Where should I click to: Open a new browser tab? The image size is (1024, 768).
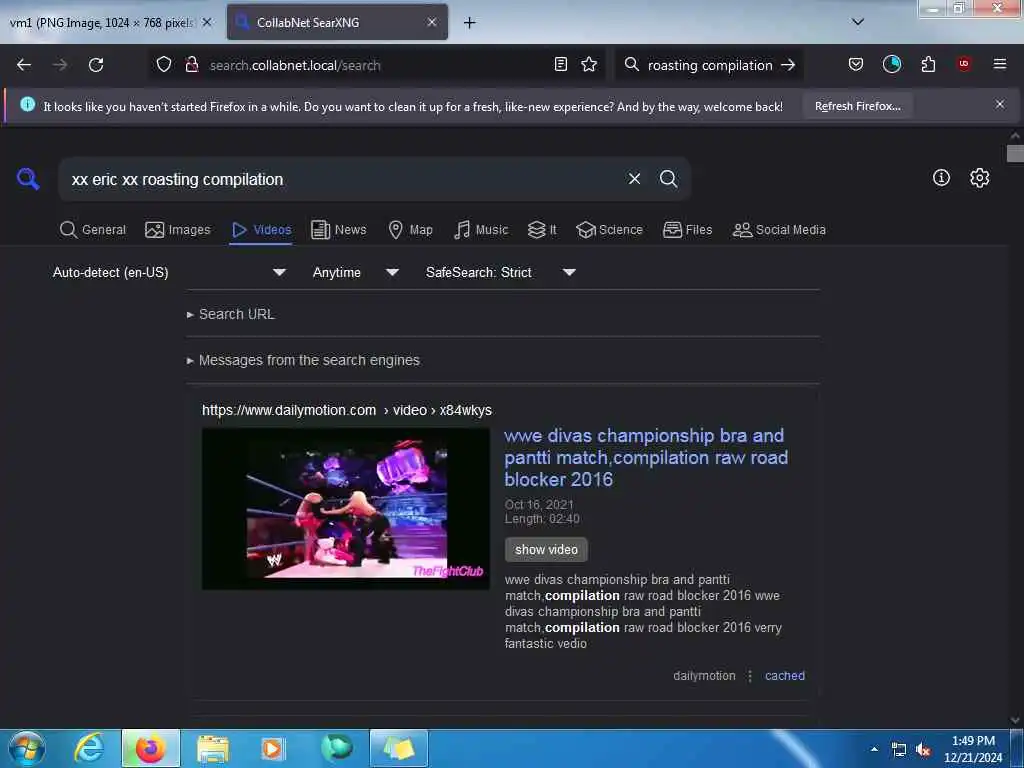click(470, 23)
